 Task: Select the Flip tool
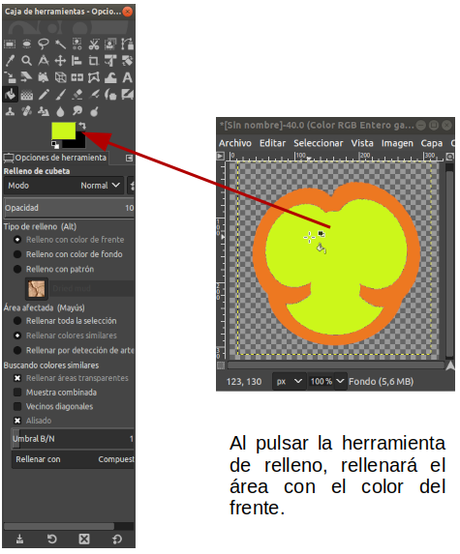coord(77,77)
